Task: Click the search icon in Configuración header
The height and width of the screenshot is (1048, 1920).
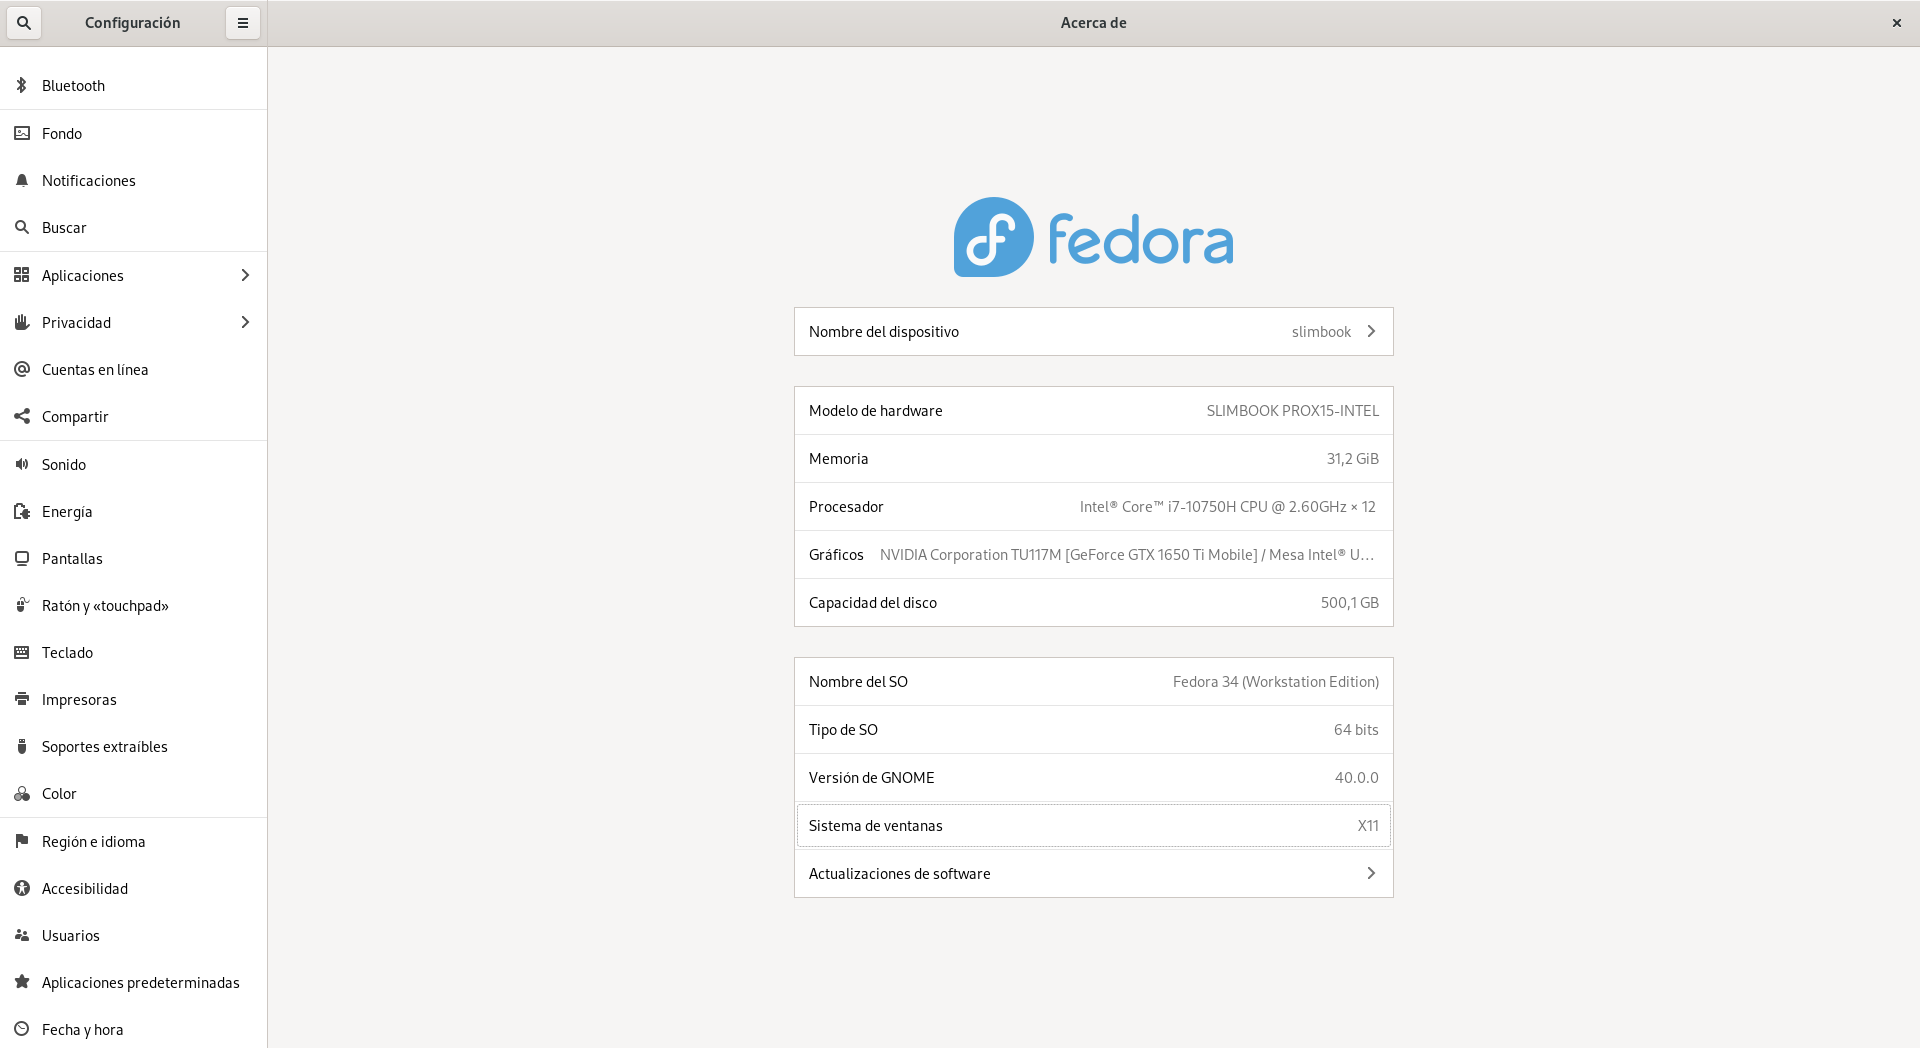Action: pos(24,23)
